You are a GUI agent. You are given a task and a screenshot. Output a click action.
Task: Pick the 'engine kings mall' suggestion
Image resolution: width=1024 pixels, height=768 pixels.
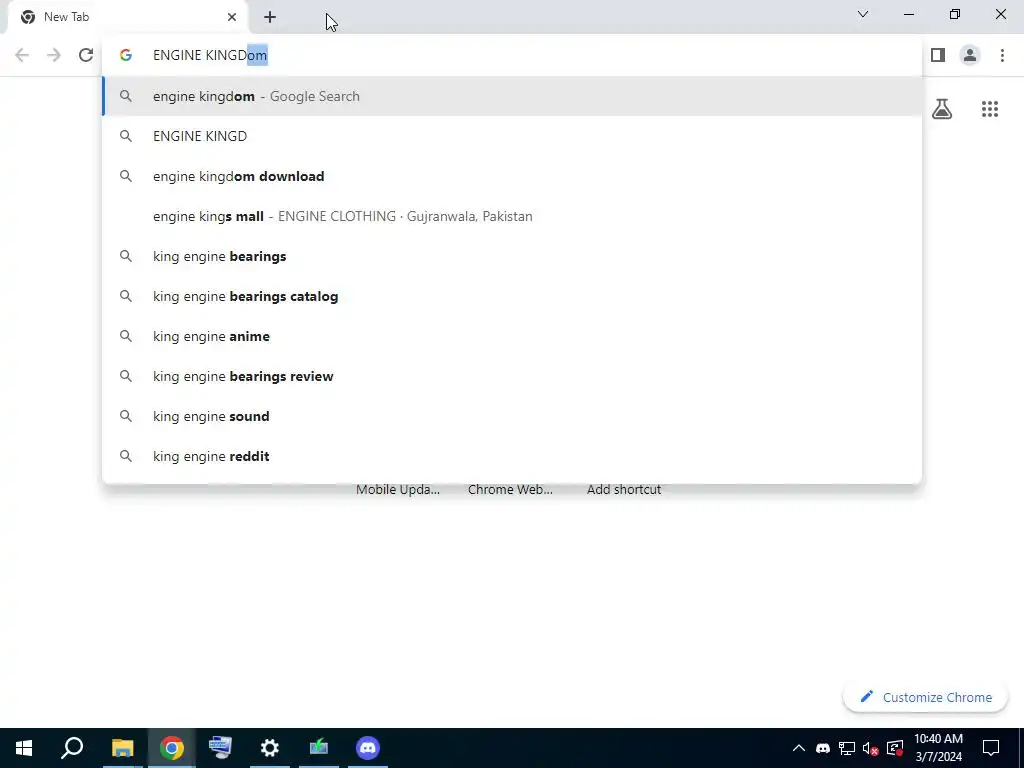point(512,216)
